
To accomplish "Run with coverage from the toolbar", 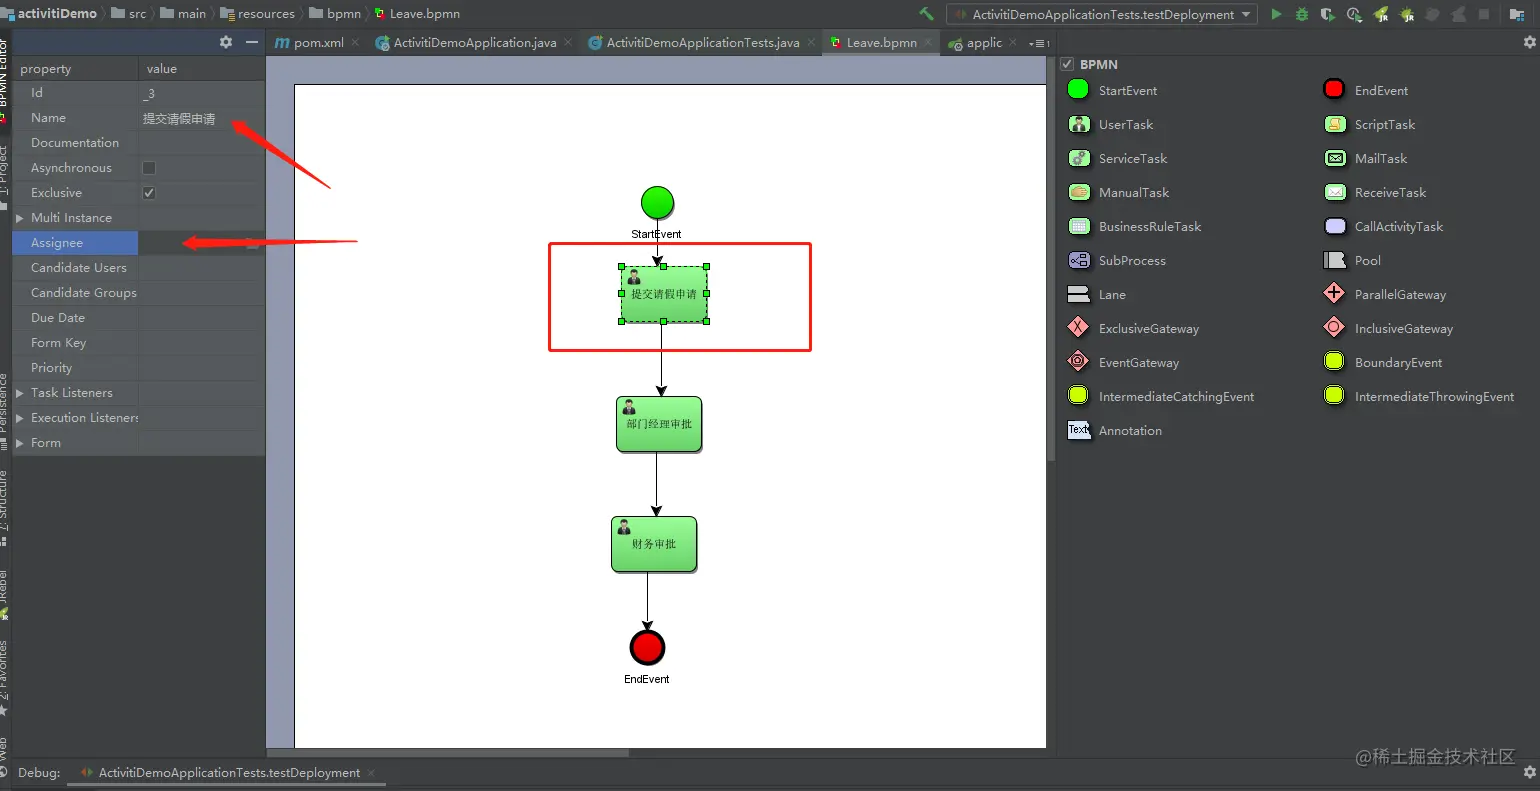I will [x=1328, y=14].
